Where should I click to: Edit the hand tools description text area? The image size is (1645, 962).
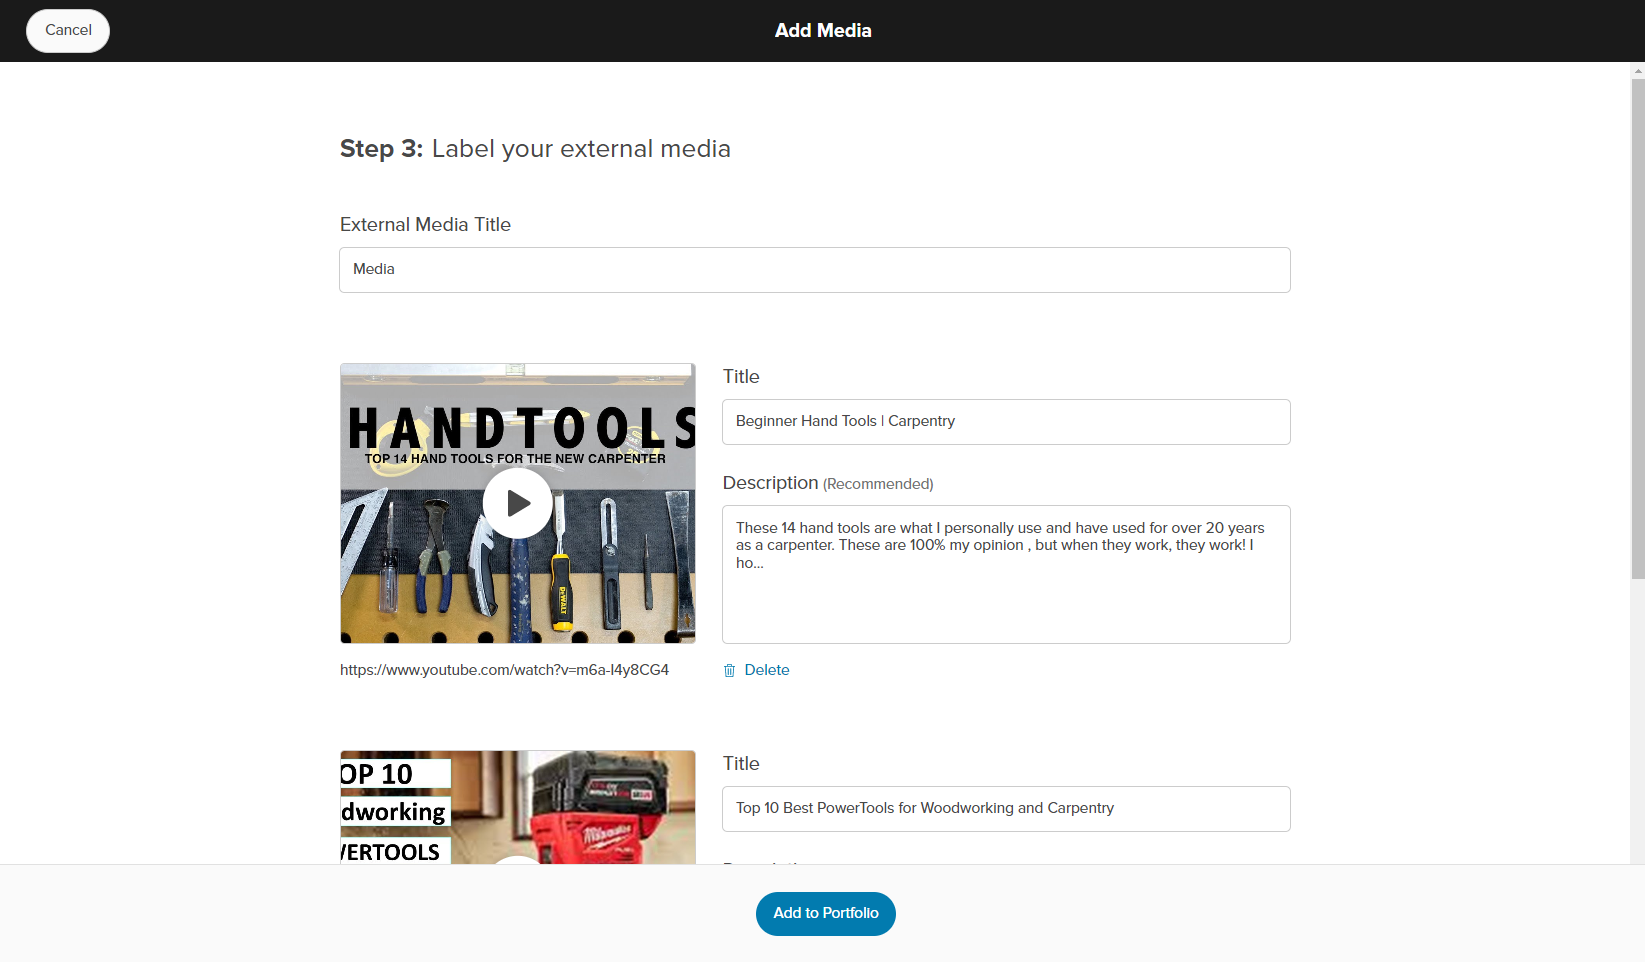point(1006,574)
